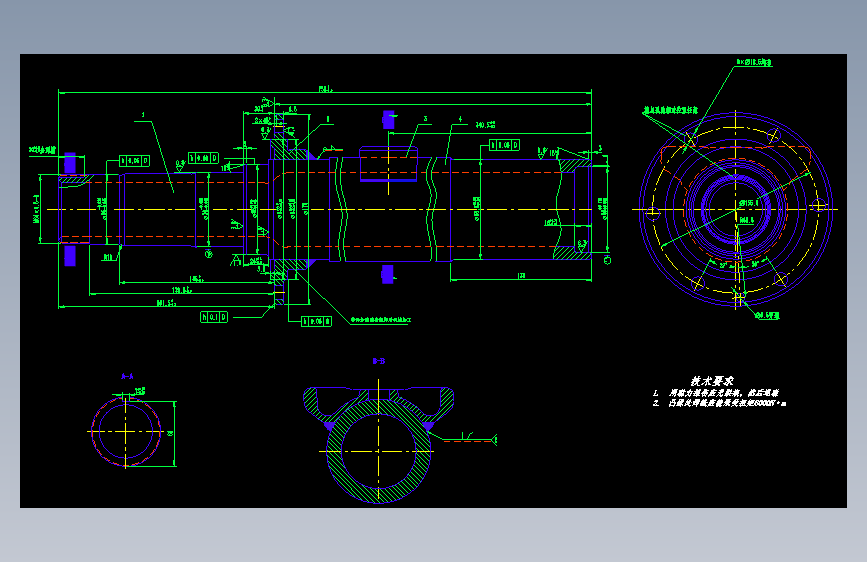
Task: Click part balloon number 3 above keyway
Action: point(425,118)
